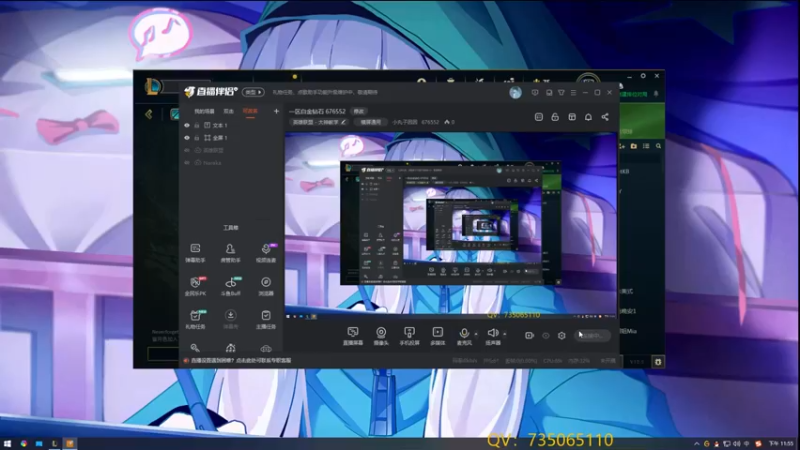
Task: Open the 浏览器 browser source tool
Action: pyautogui.click(x=266, y=286)
